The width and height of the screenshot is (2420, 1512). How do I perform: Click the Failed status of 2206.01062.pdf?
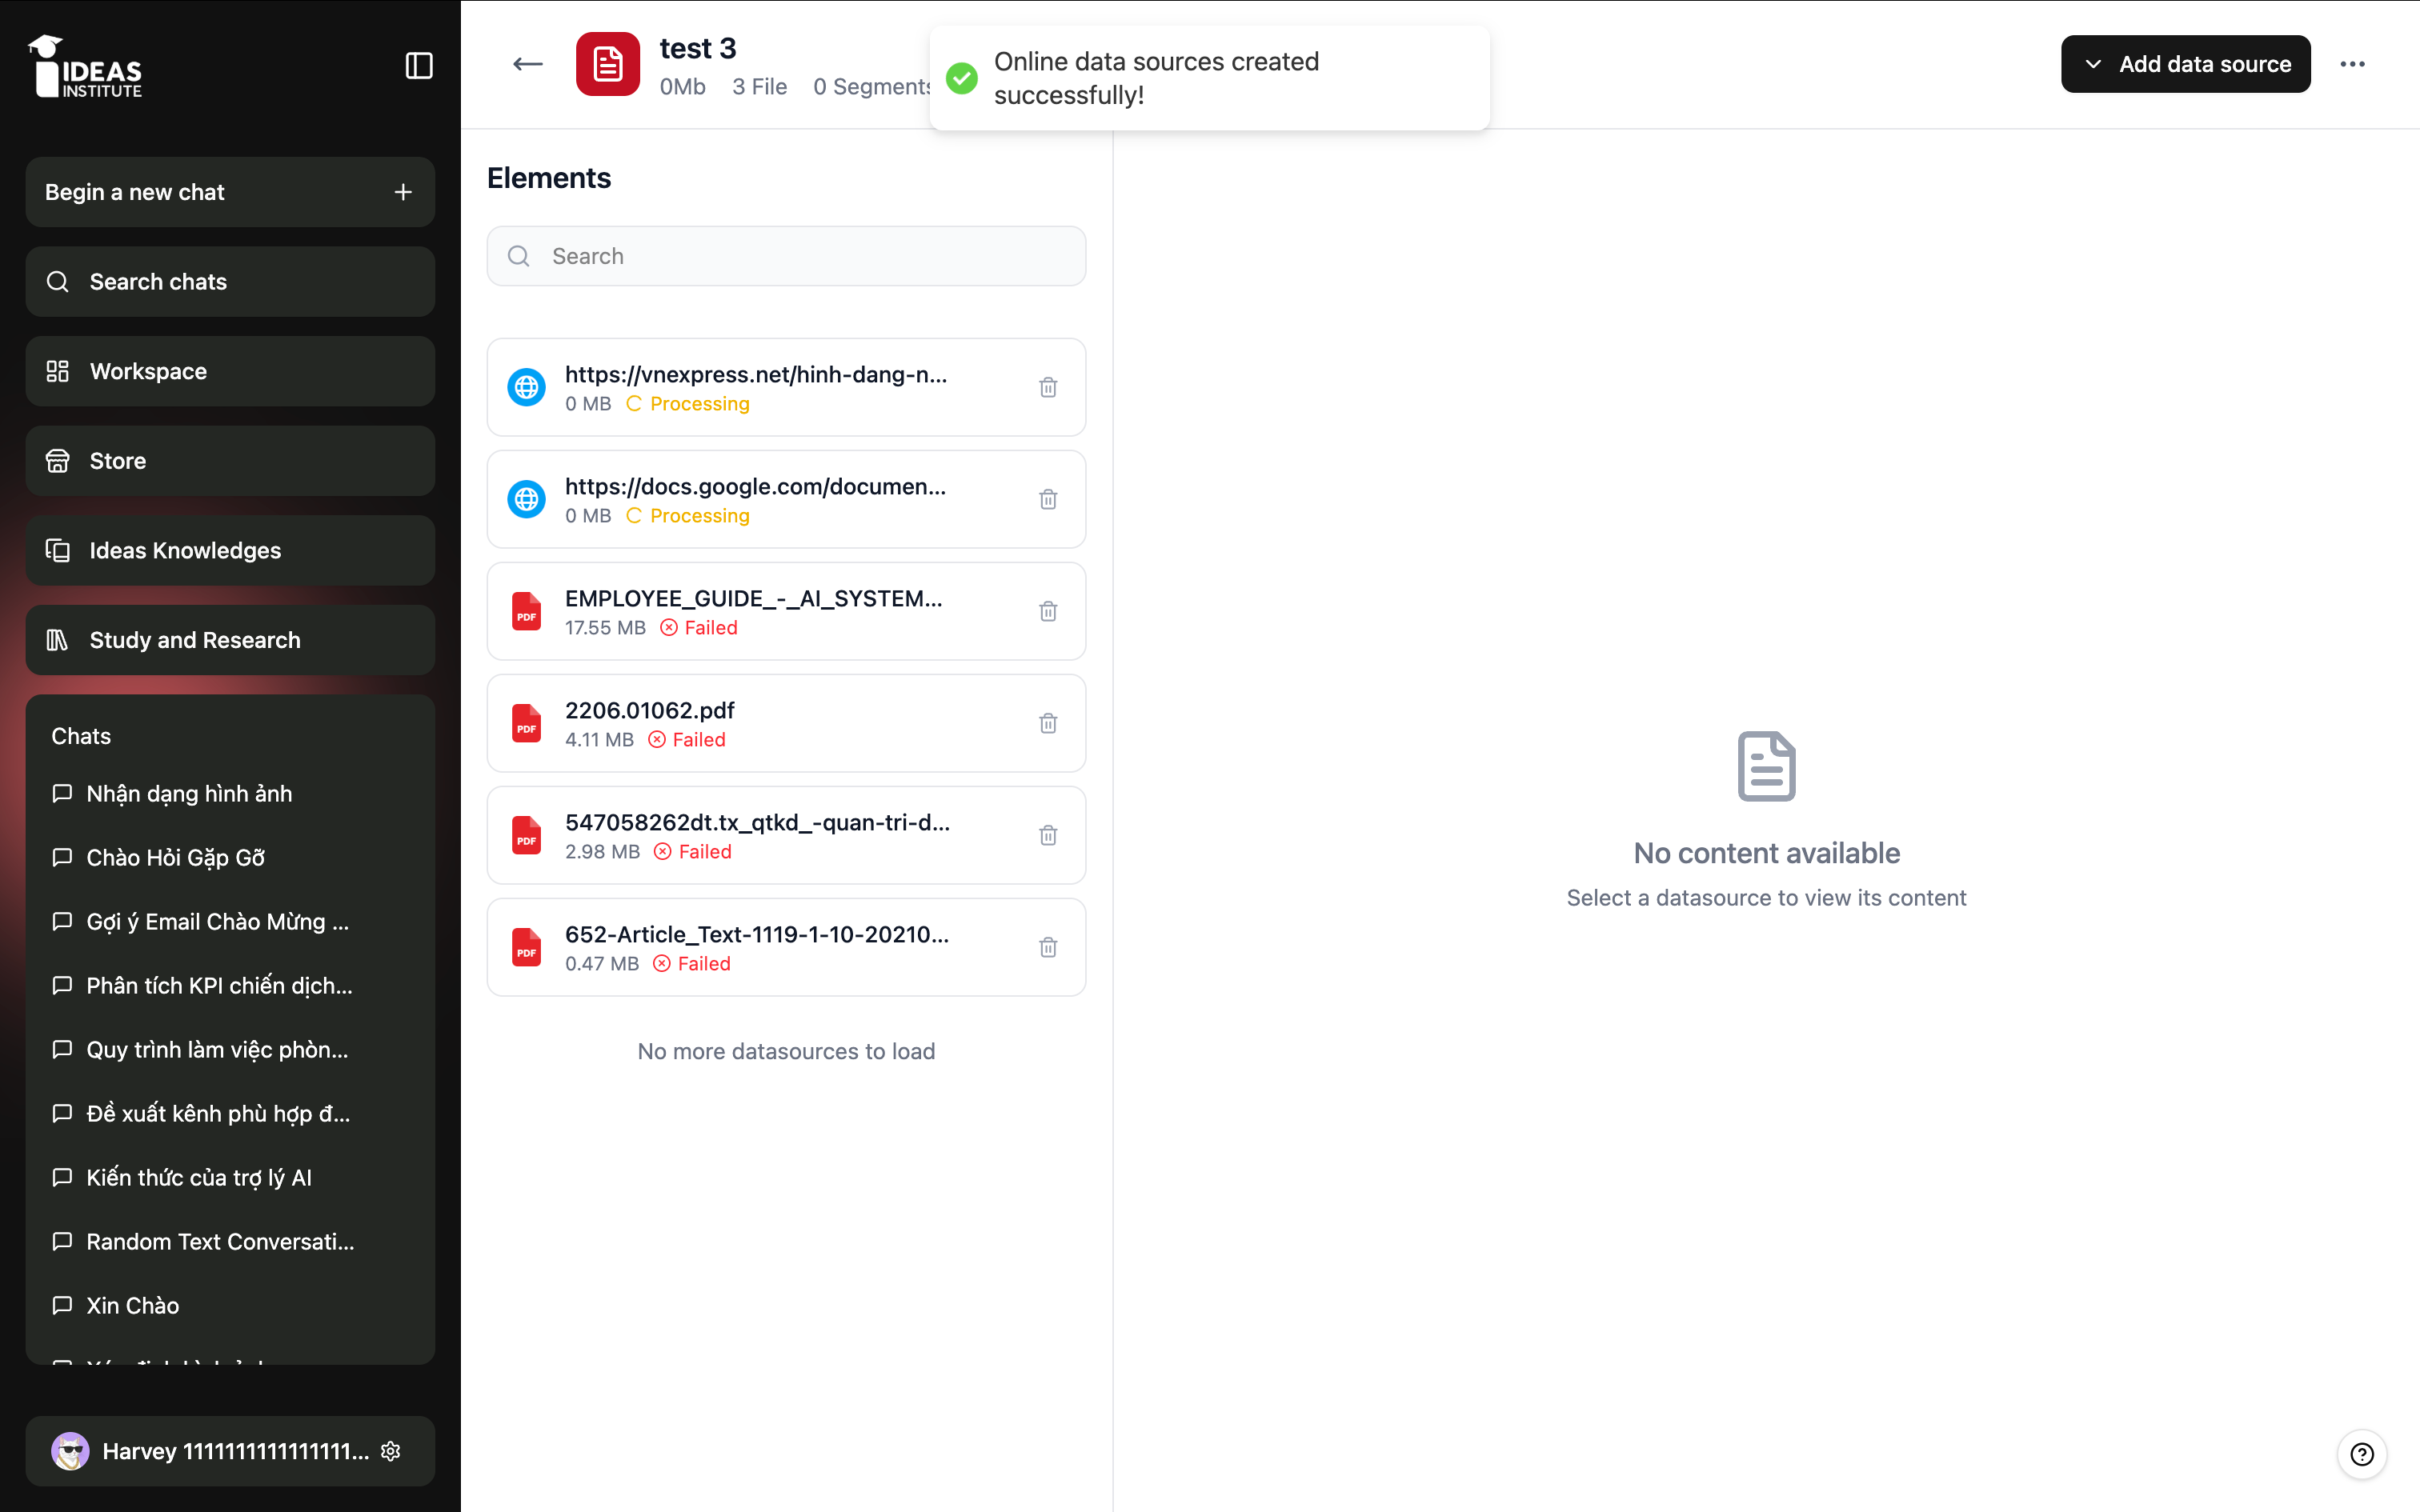[x=687, y=740]
